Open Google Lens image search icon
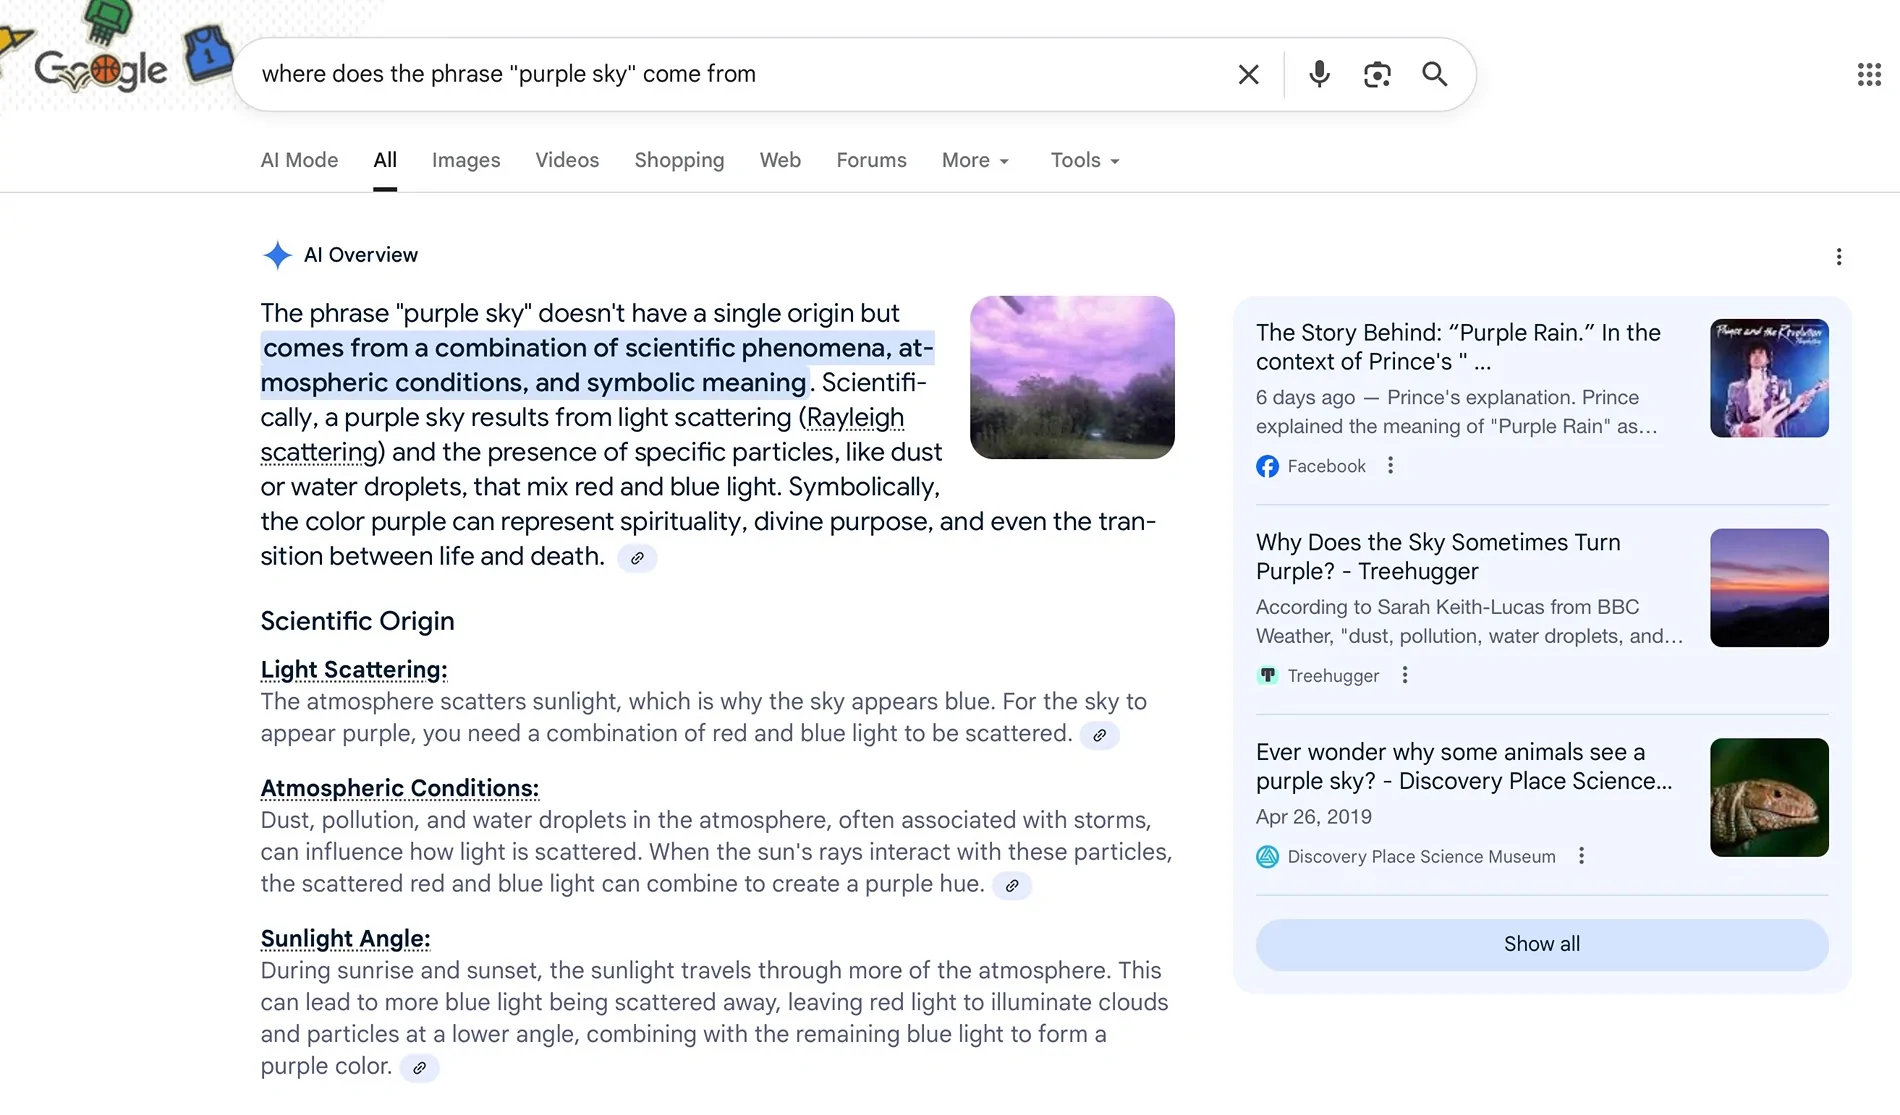 [x=1377, y=74]
